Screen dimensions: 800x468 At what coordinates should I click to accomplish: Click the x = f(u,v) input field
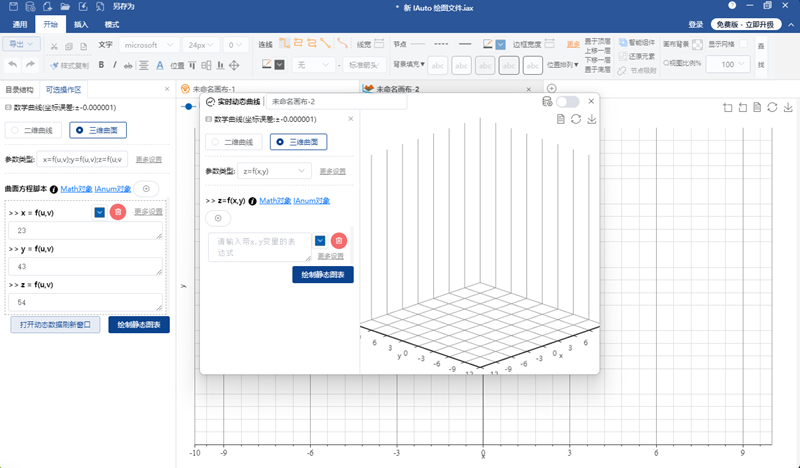(x=85, y=231)
